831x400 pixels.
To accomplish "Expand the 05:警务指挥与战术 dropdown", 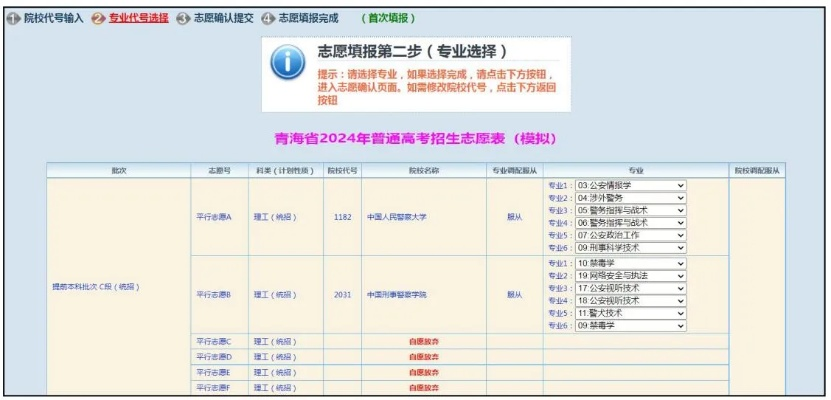I will point(631,210).
